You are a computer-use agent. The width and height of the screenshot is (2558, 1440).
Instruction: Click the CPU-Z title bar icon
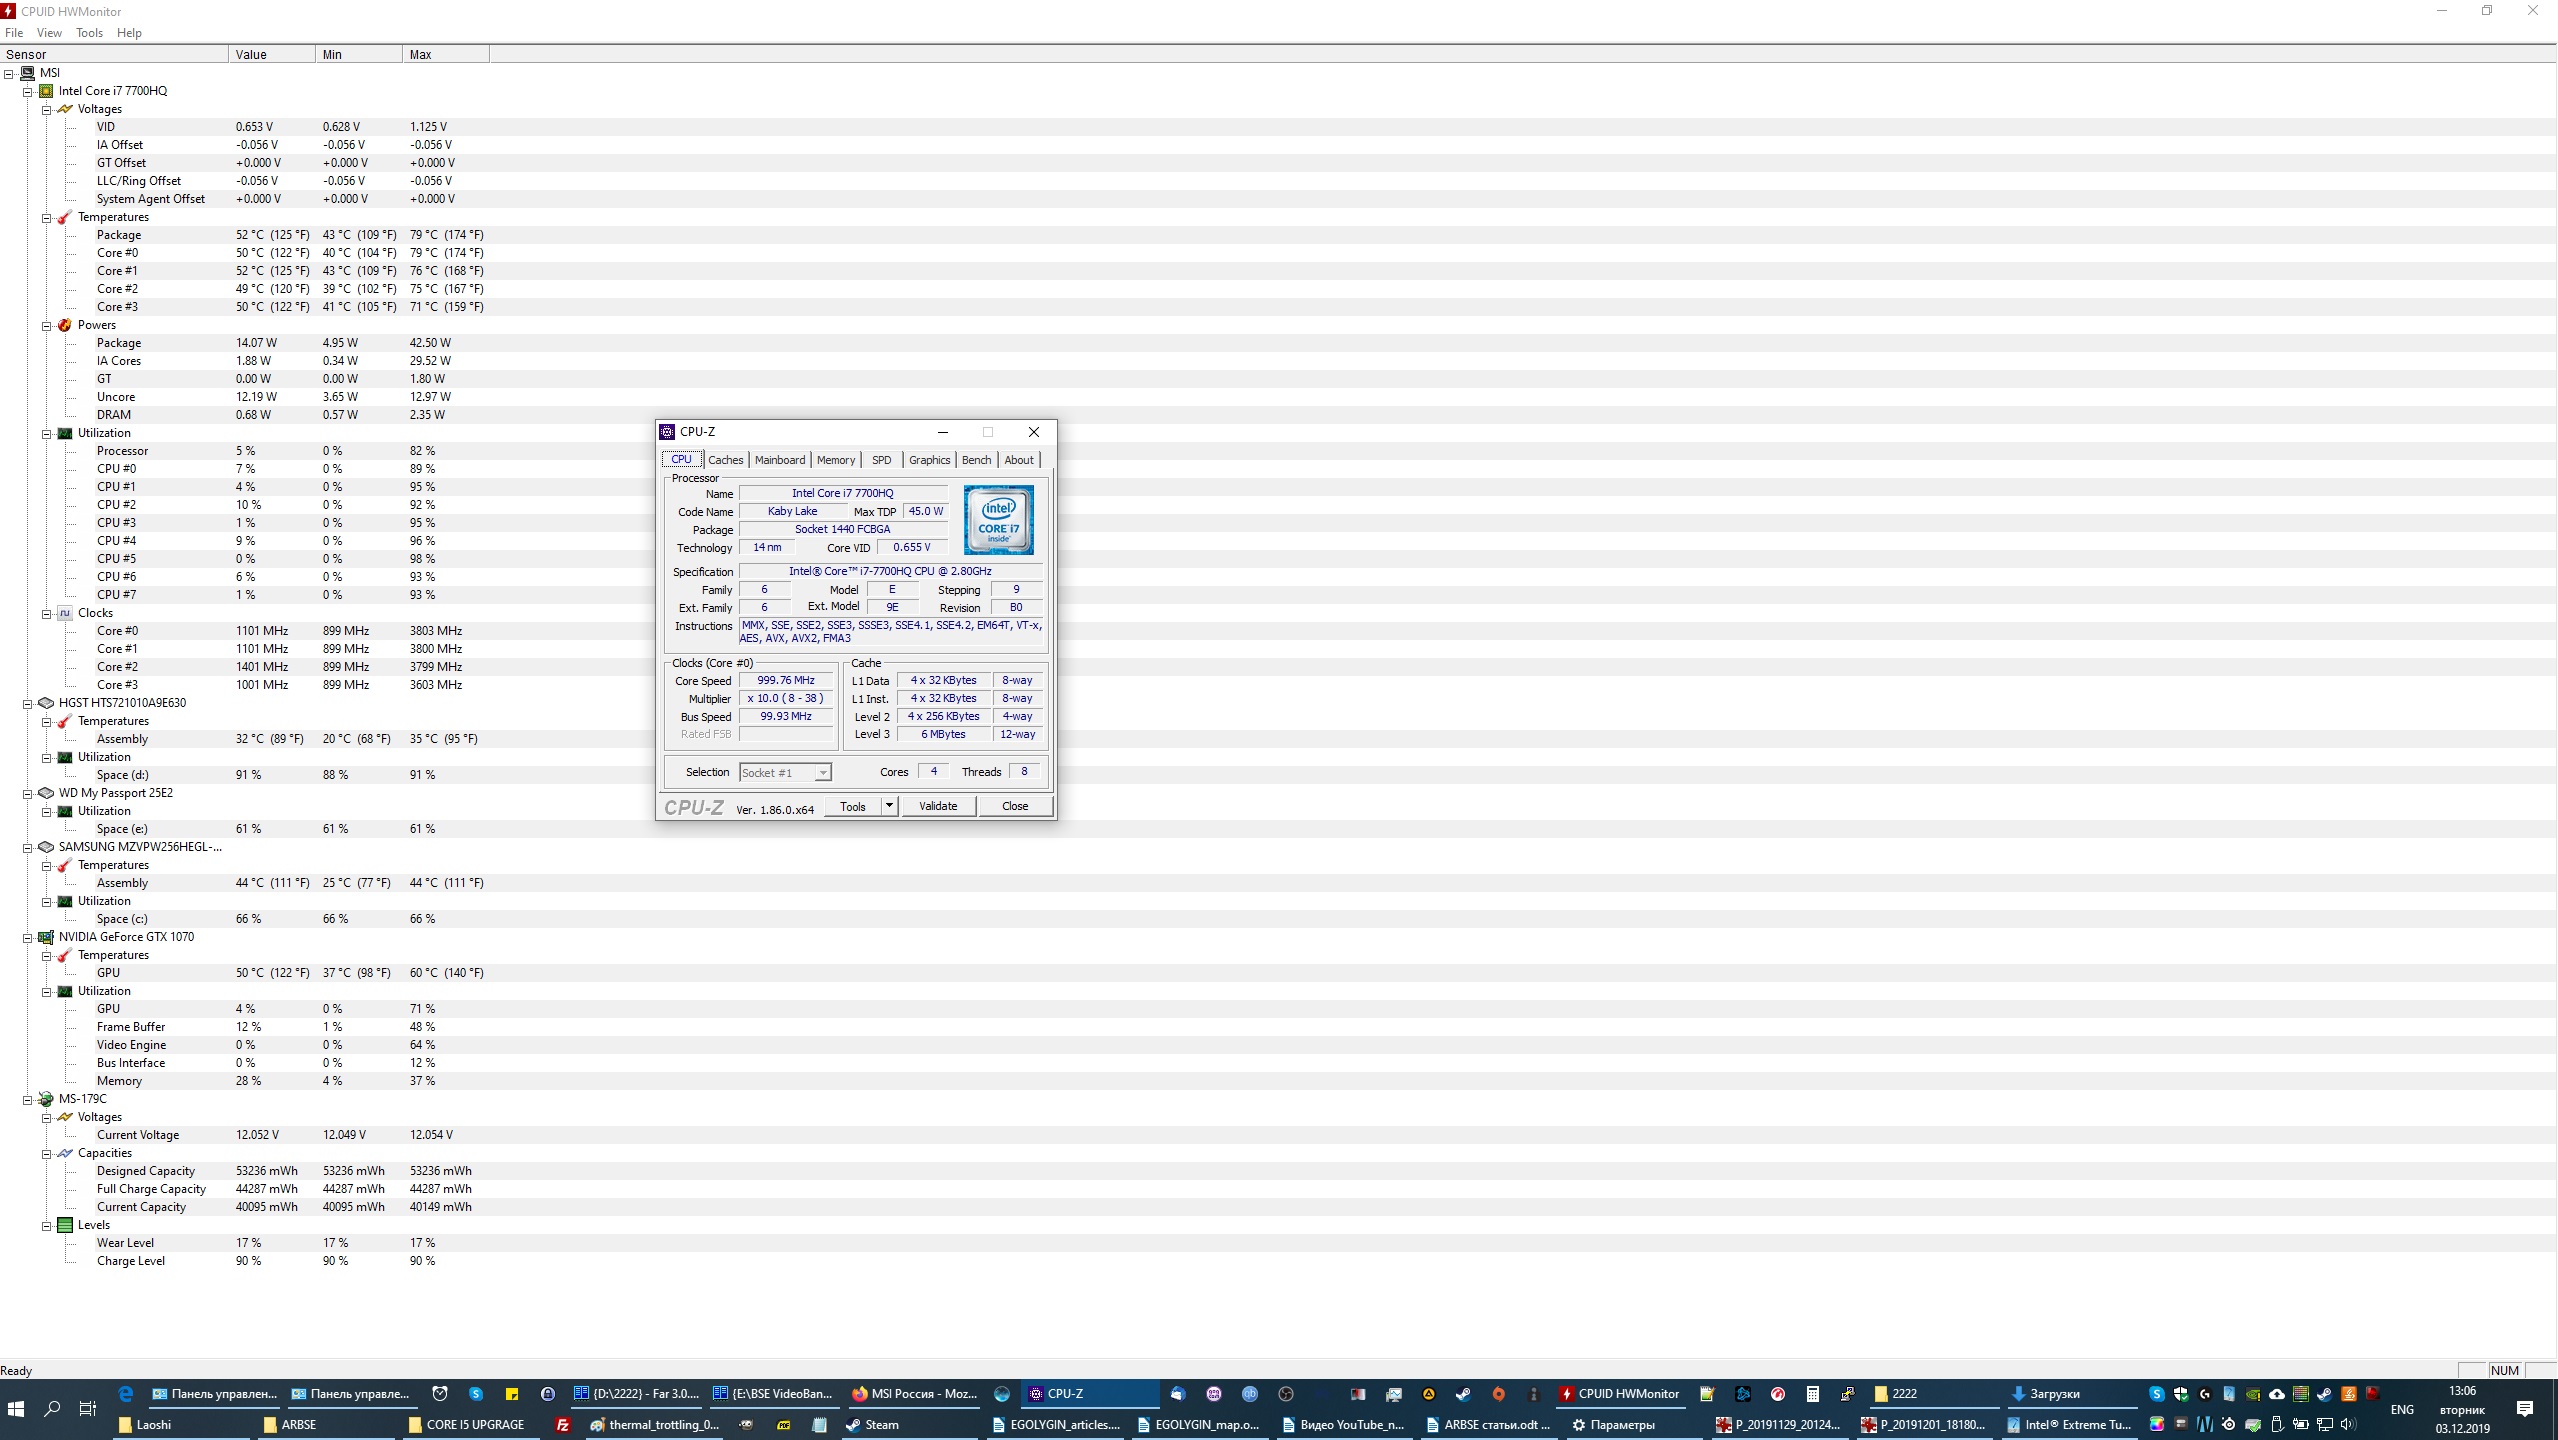(x=667, y=432)
